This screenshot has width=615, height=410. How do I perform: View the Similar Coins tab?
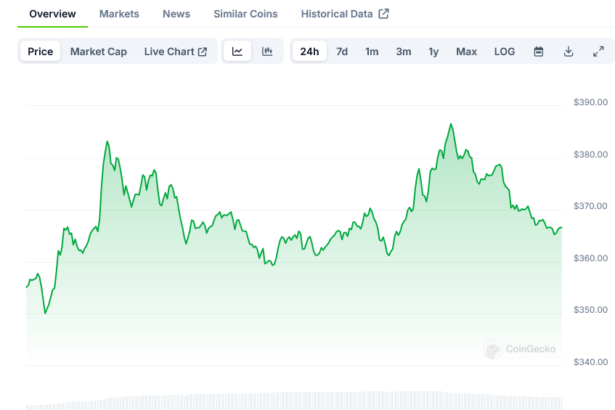(245, 14)
